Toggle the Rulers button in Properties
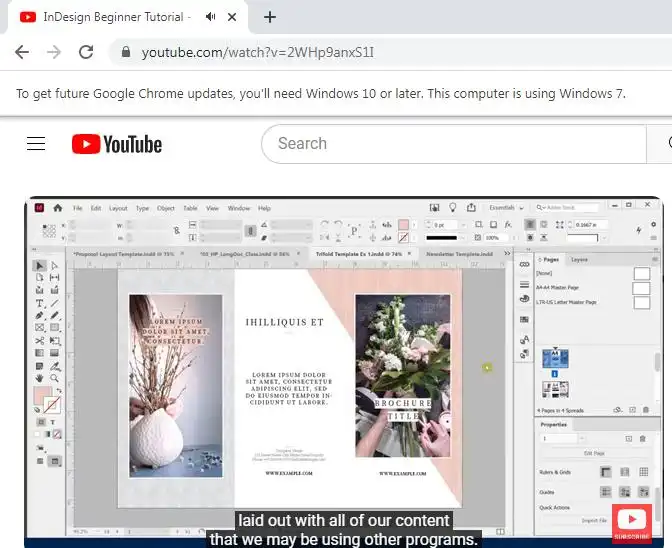 tap(606, 472)
